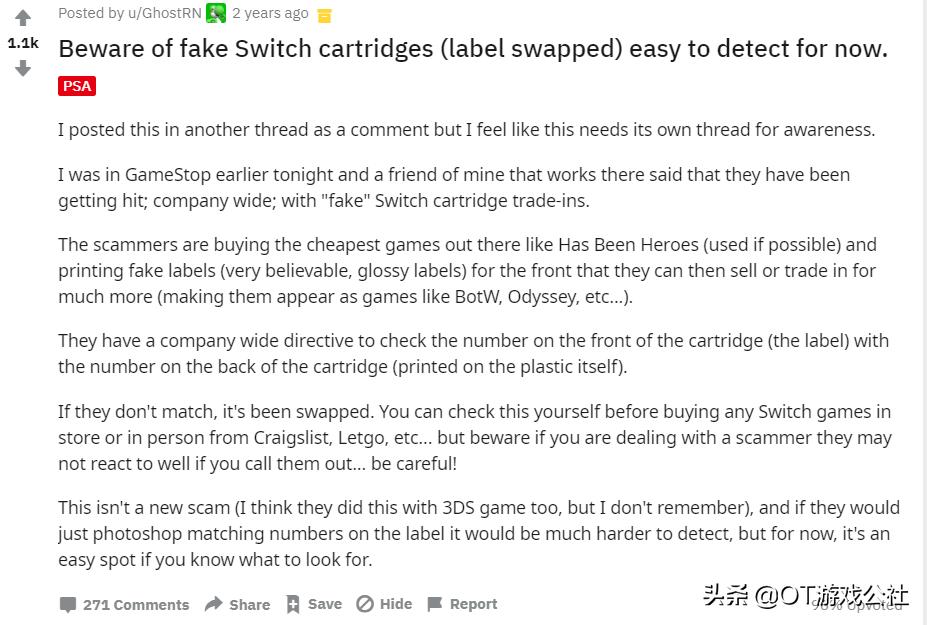Click the Share text label
Viewport: 927px width, 625px height.
pyautogui.click(x=249, y=604)
